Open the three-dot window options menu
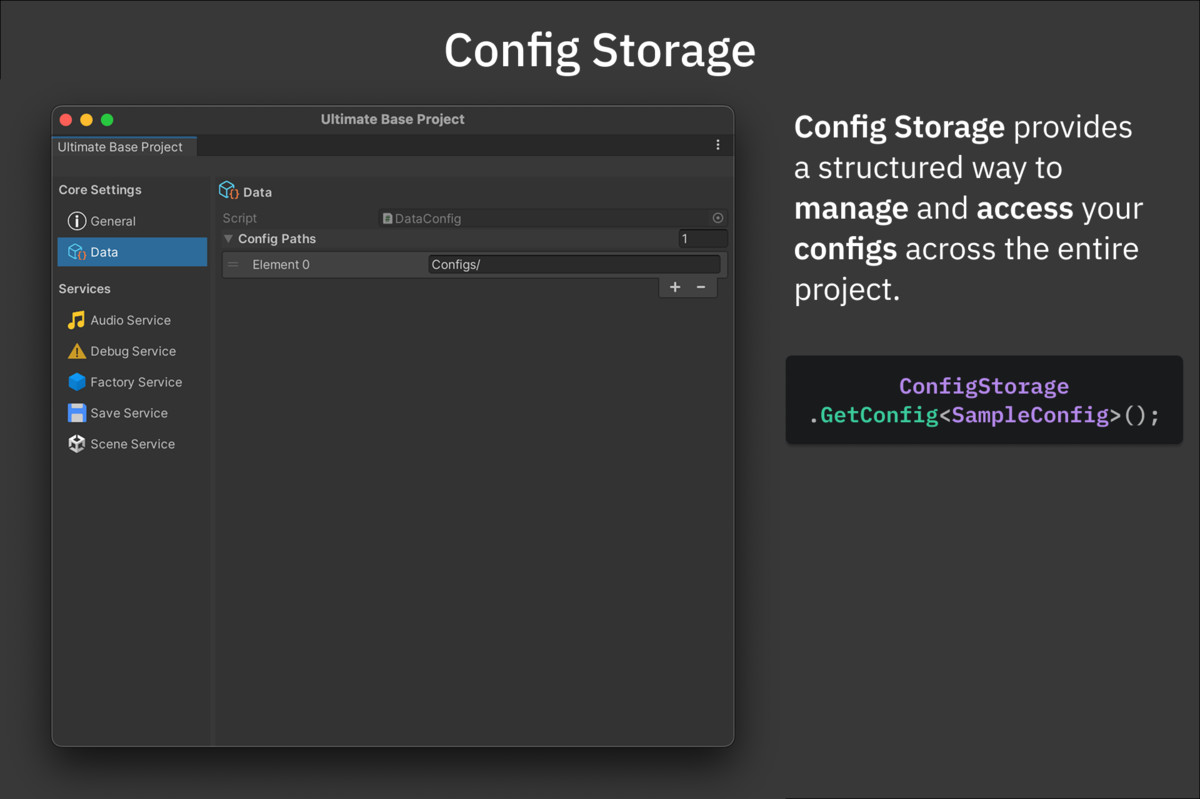 click(718, 145)
